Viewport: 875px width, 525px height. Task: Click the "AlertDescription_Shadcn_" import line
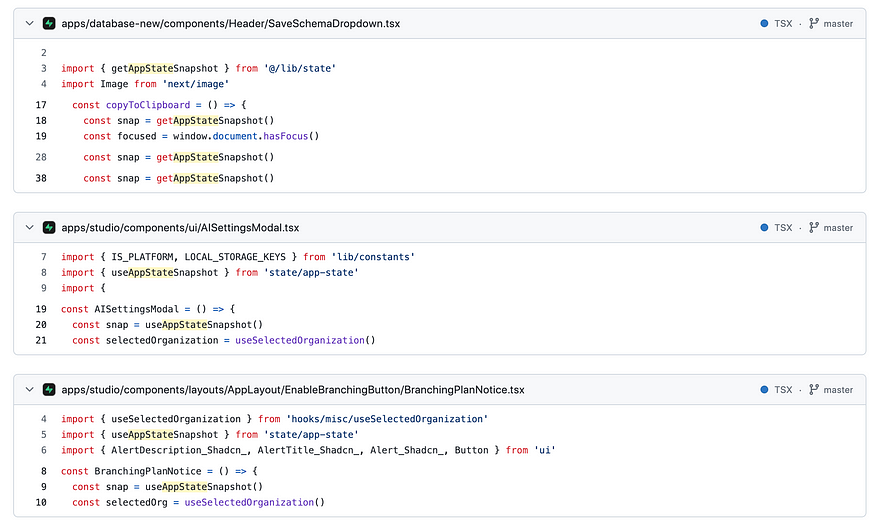click(308, 450)
